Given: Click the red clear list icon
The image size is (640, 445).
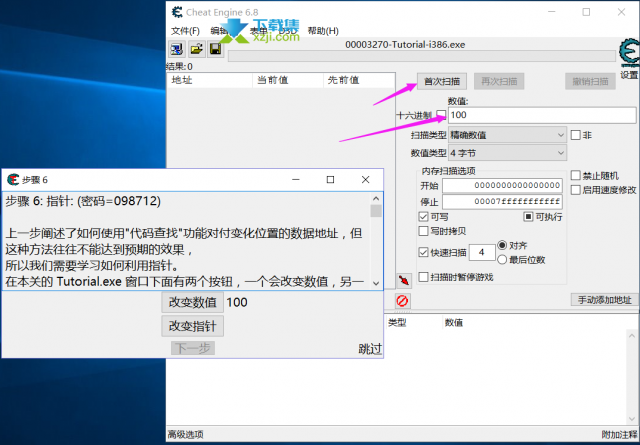Looking at the screenshot, I should coord(402,301).
